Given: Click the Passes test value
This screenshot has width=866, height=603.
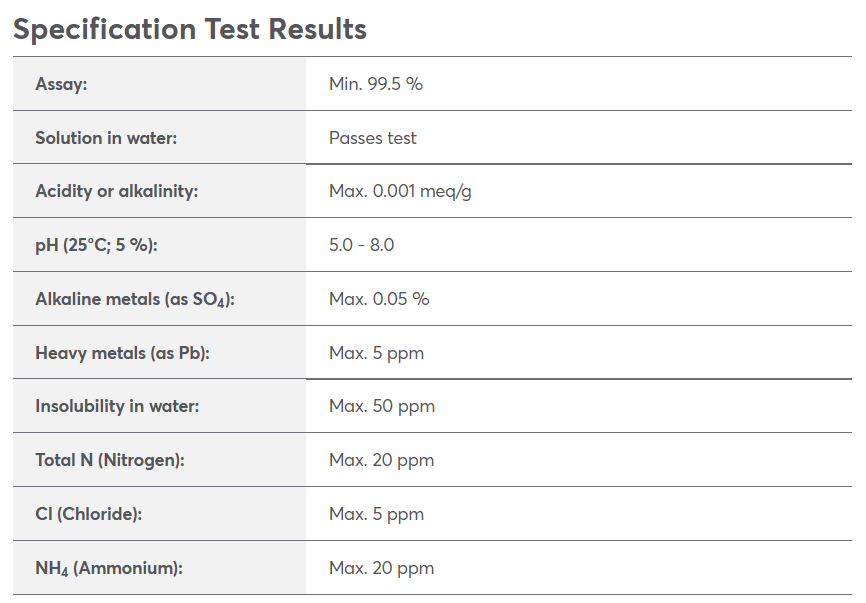Looking at the screenshot, I should click(373, 138).
